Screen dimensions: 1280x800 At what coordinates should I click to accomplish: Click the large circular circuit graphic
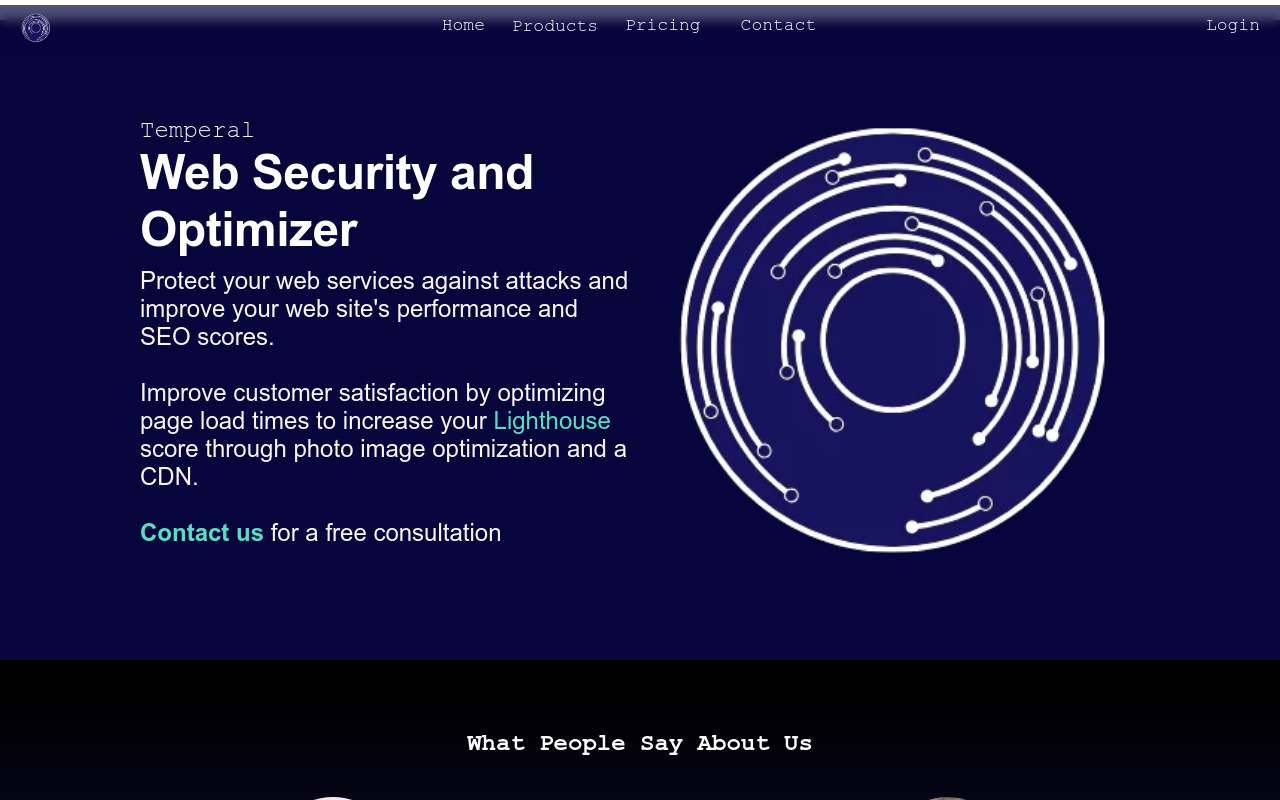pyautogui.click(x=892, y=340)
